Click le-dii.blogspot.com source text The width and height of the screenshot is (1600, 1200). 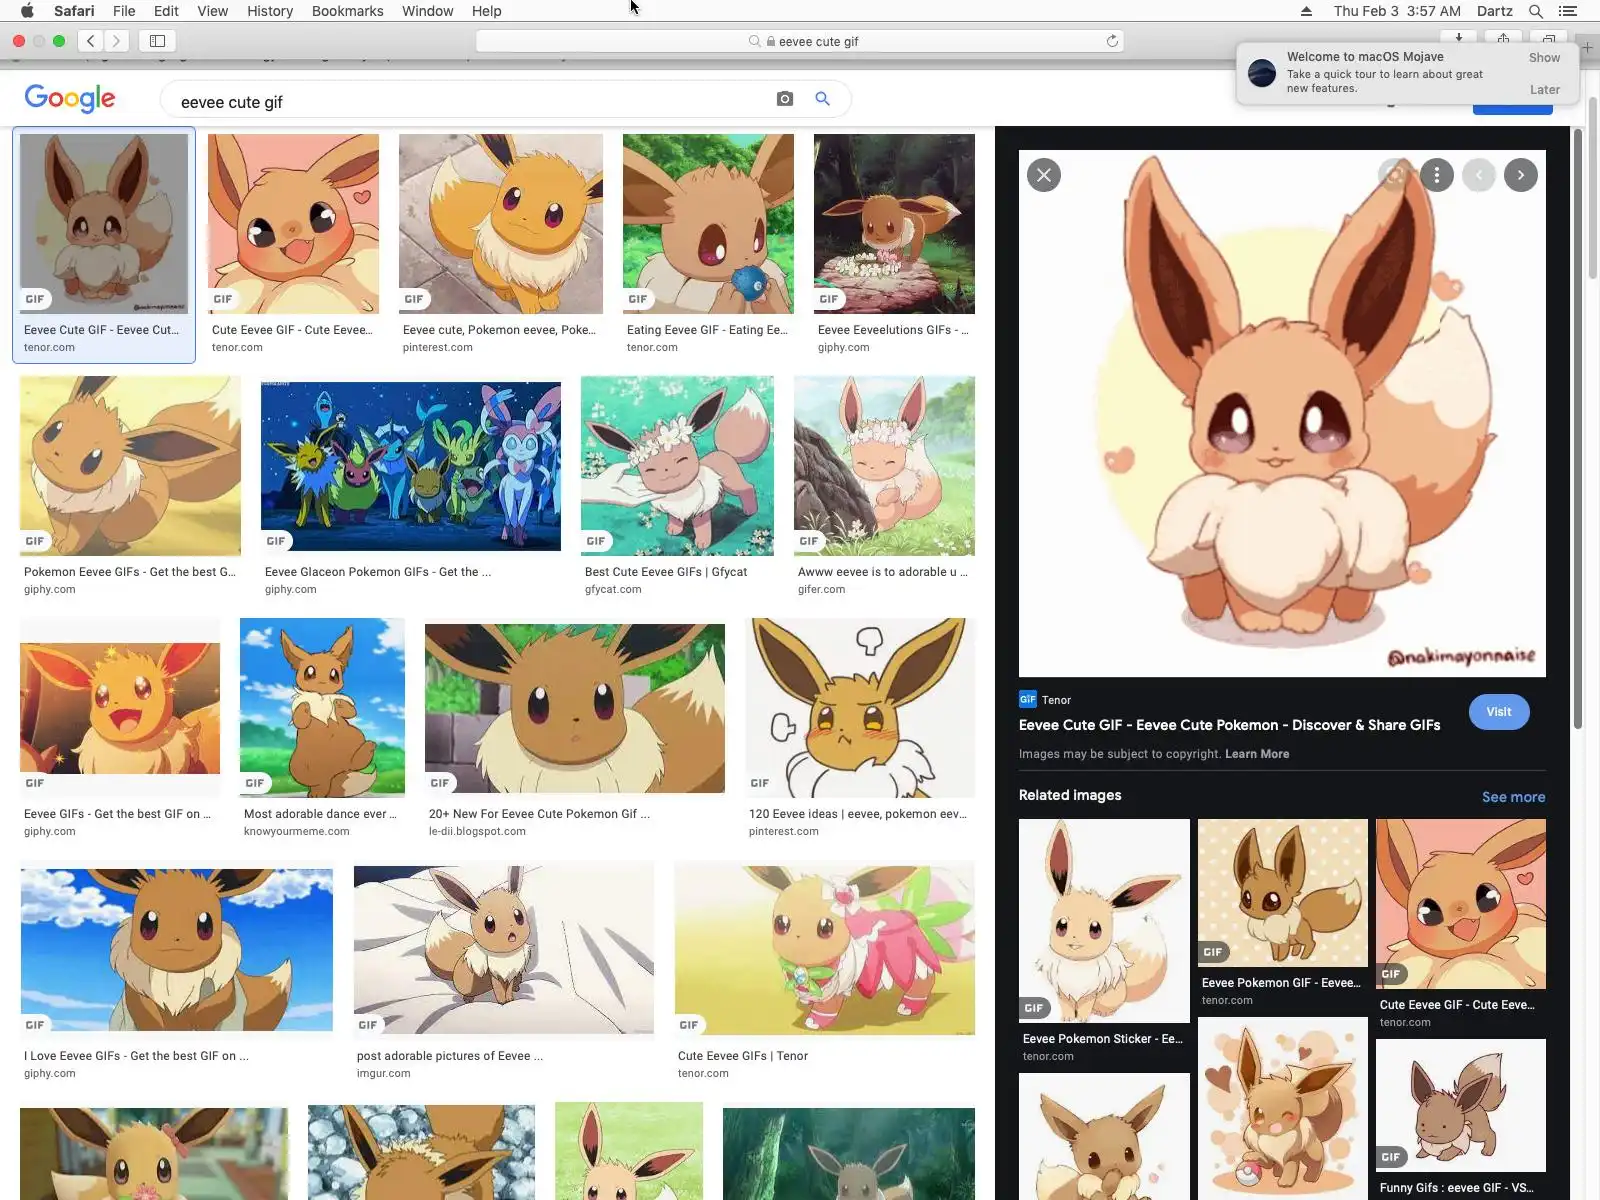(x=477, y=832)
